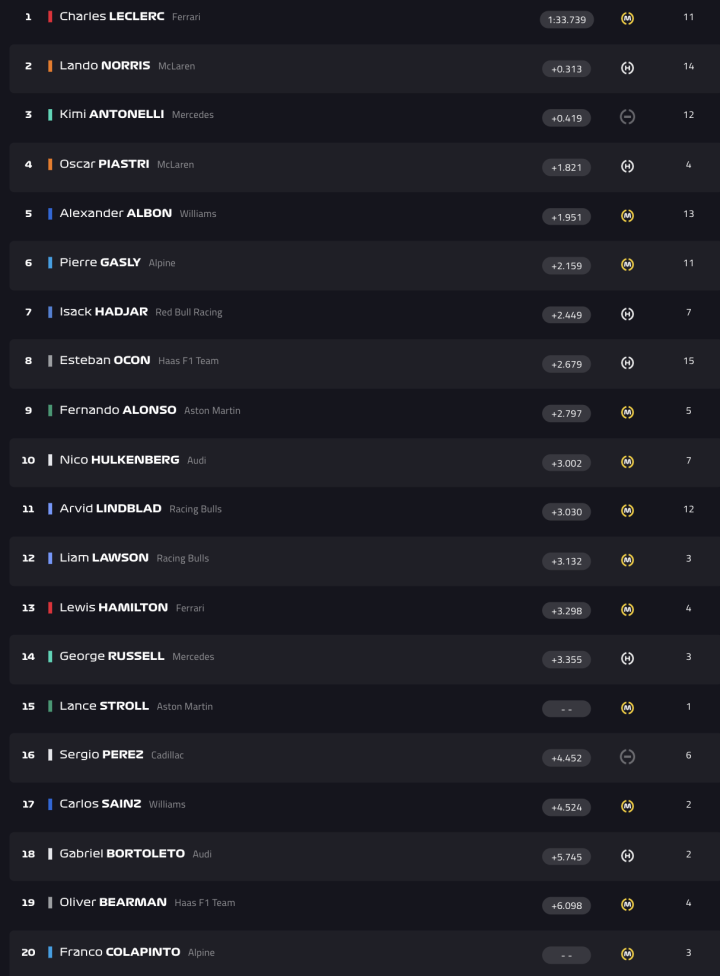720x976 pixels.
Task: Select Nico Hulkenberg's driver name
Action: (119, 459)
